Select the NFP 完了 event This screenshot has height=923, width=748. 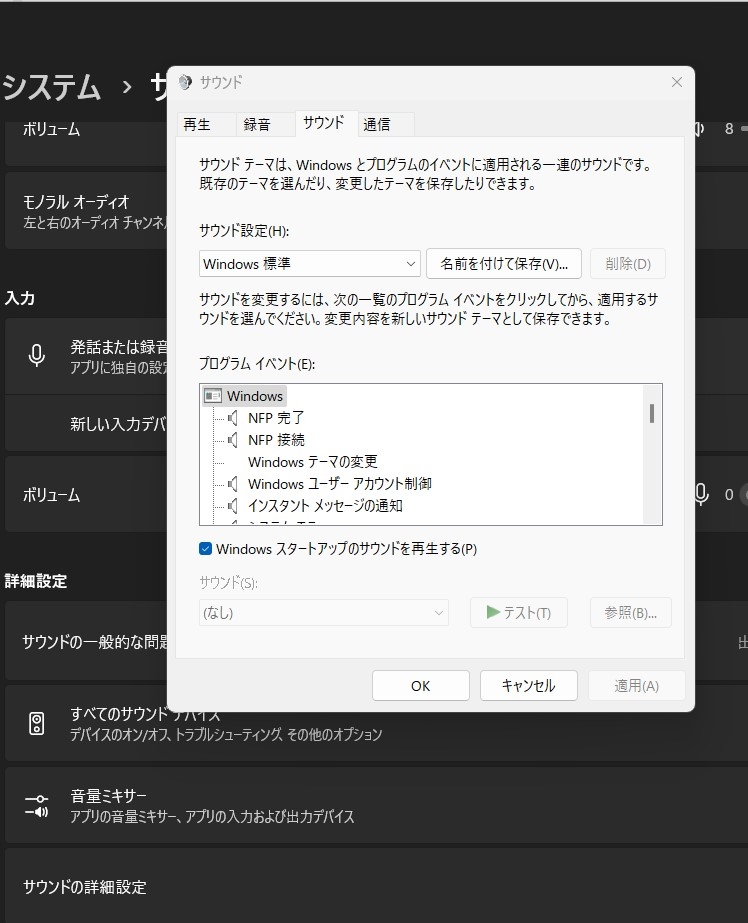(x=275, y=418)
